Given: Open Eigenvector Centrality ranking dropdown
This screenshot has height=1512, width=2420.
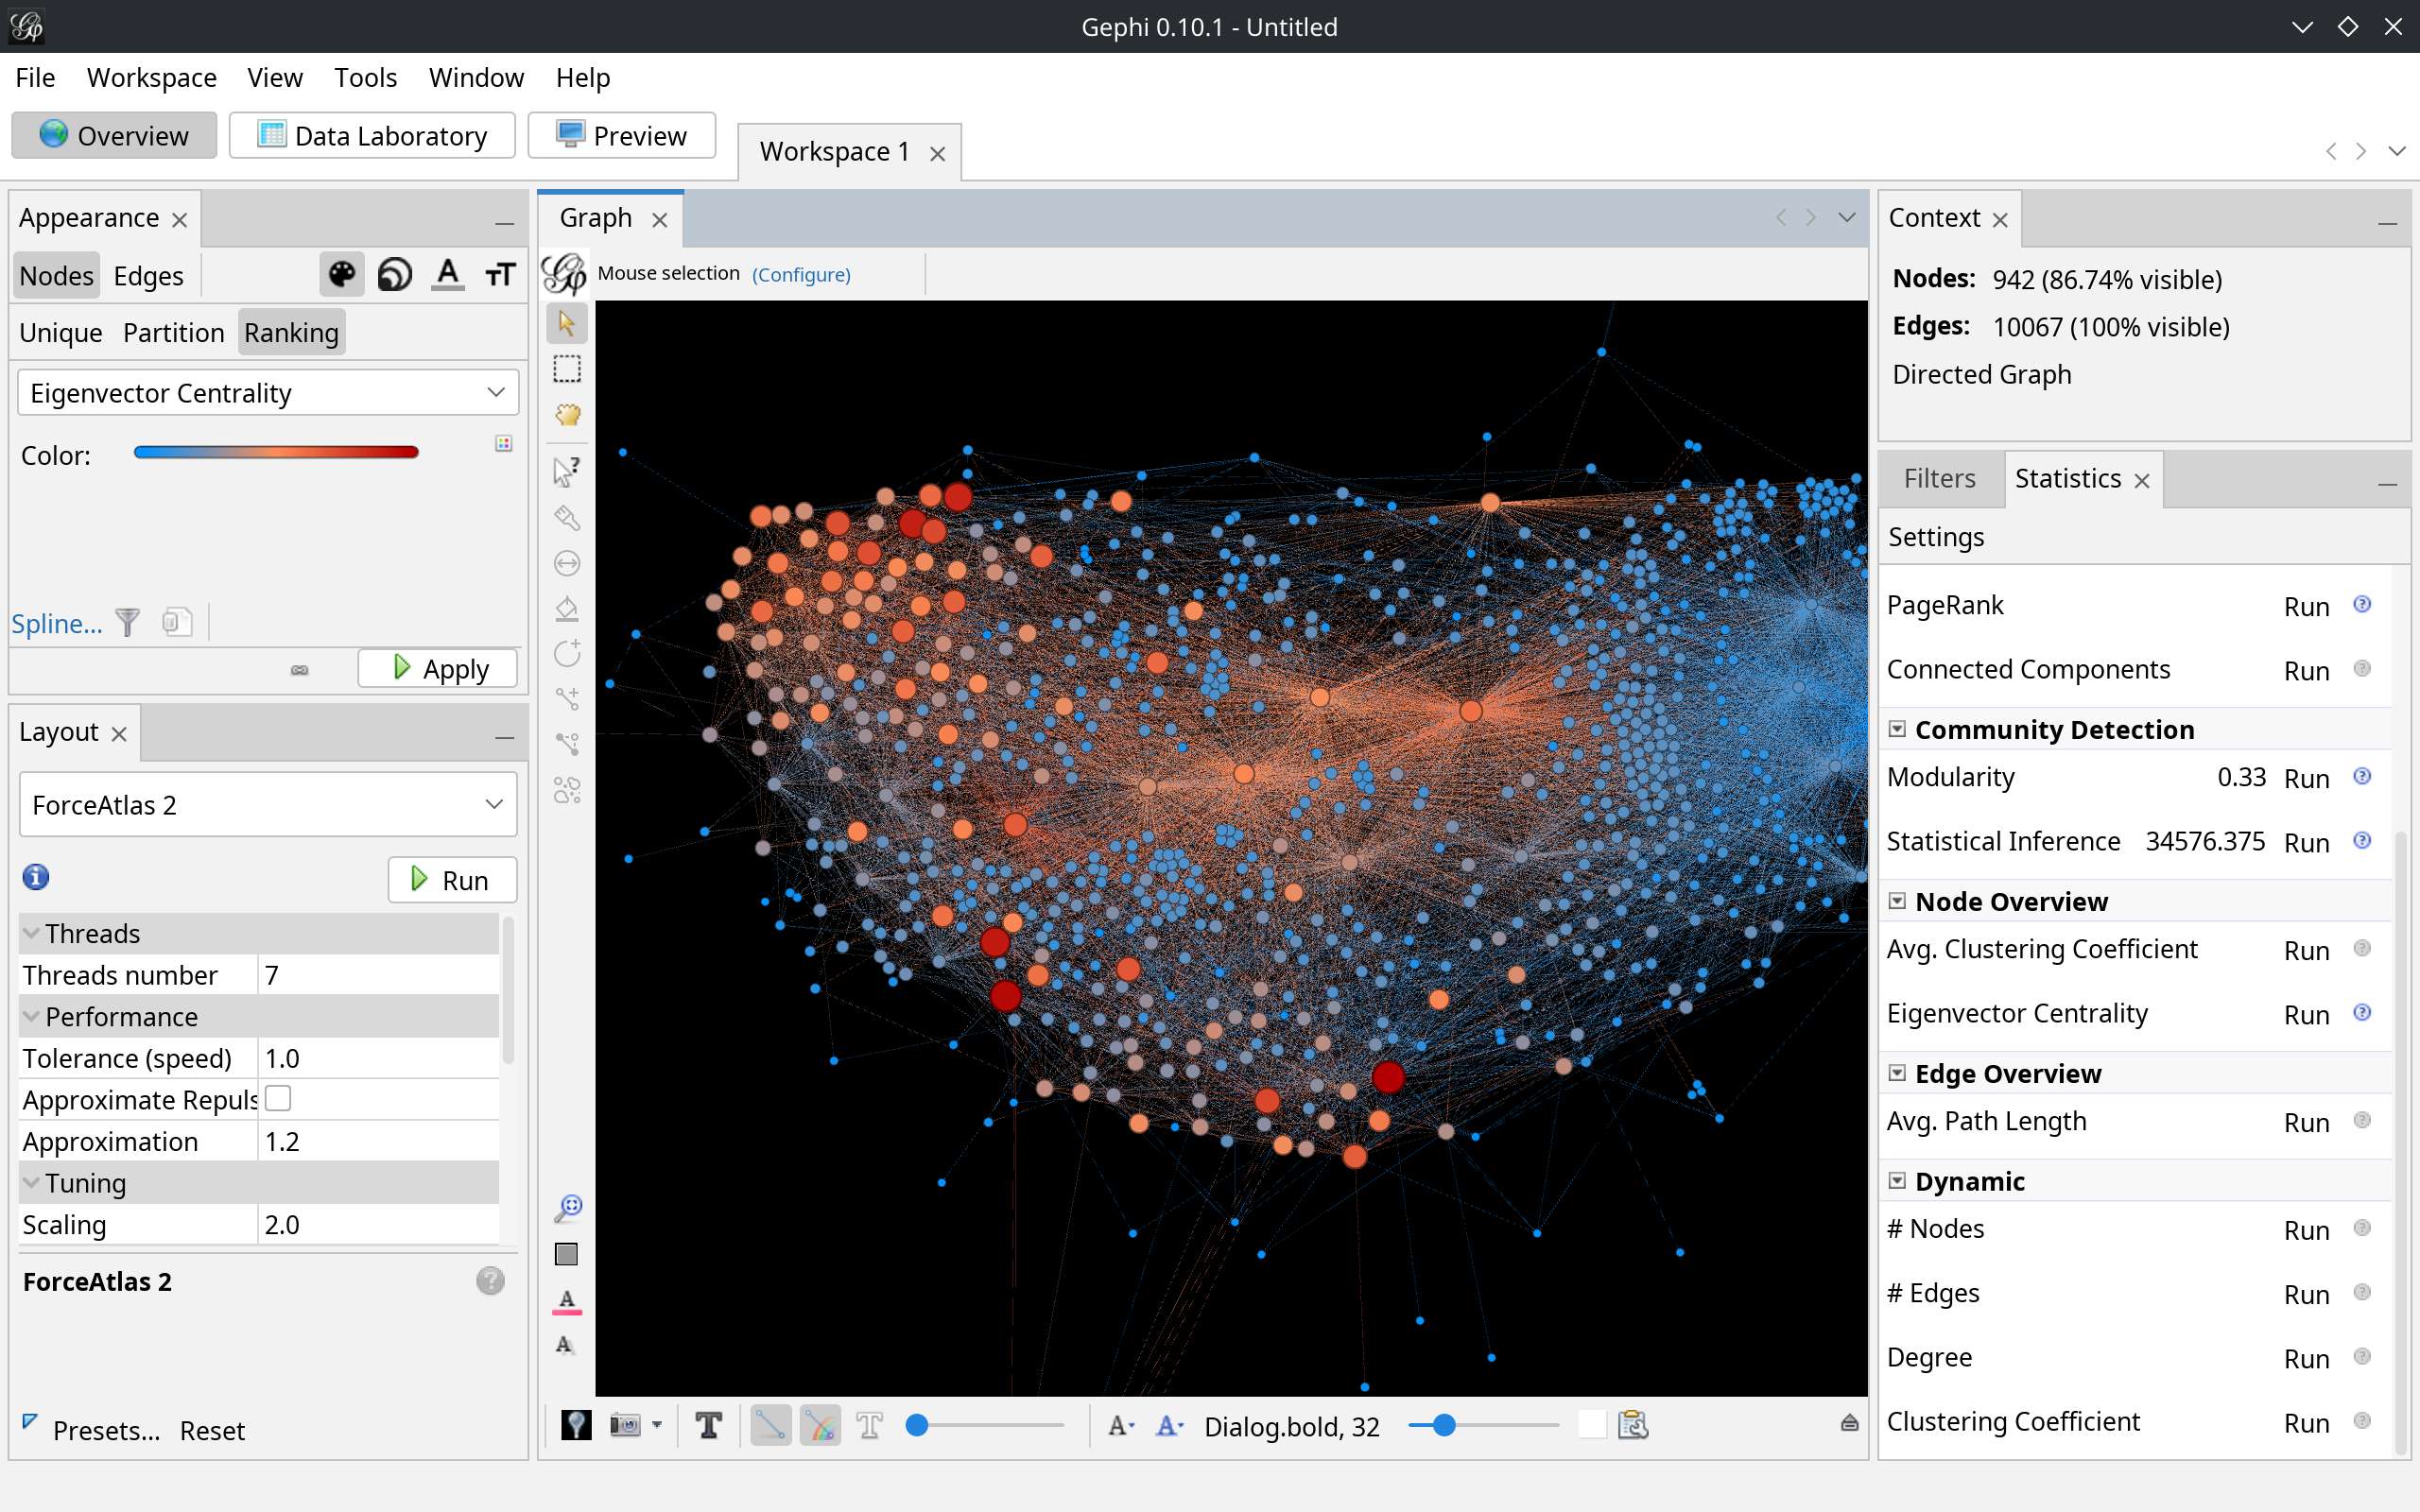Looking at the screenshot, I should [x=268, y=393].
